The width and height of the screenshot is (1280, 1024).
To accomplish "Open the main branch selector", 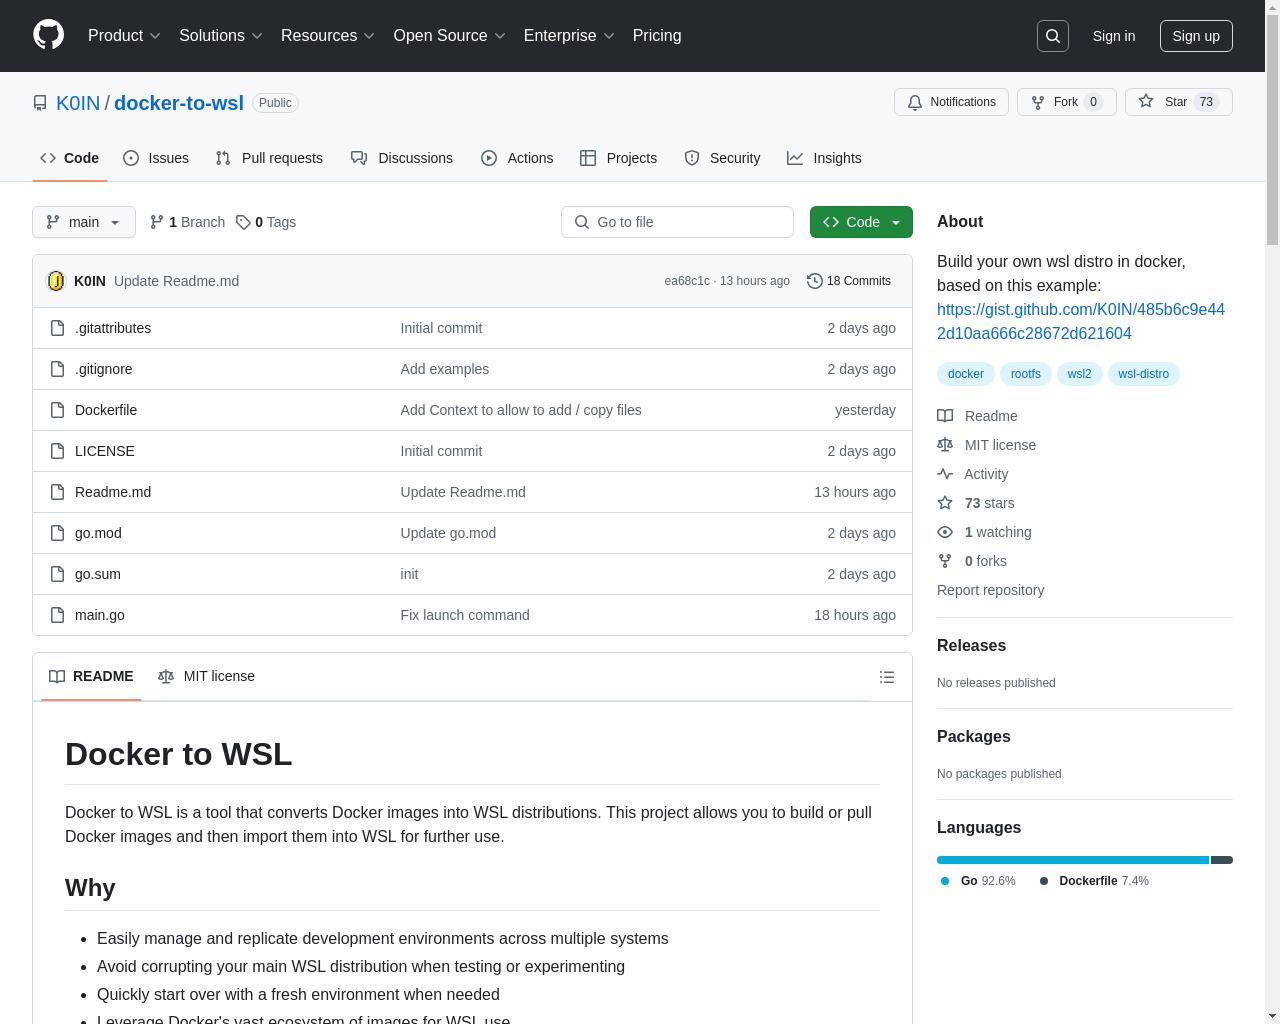I will point(84,222).
